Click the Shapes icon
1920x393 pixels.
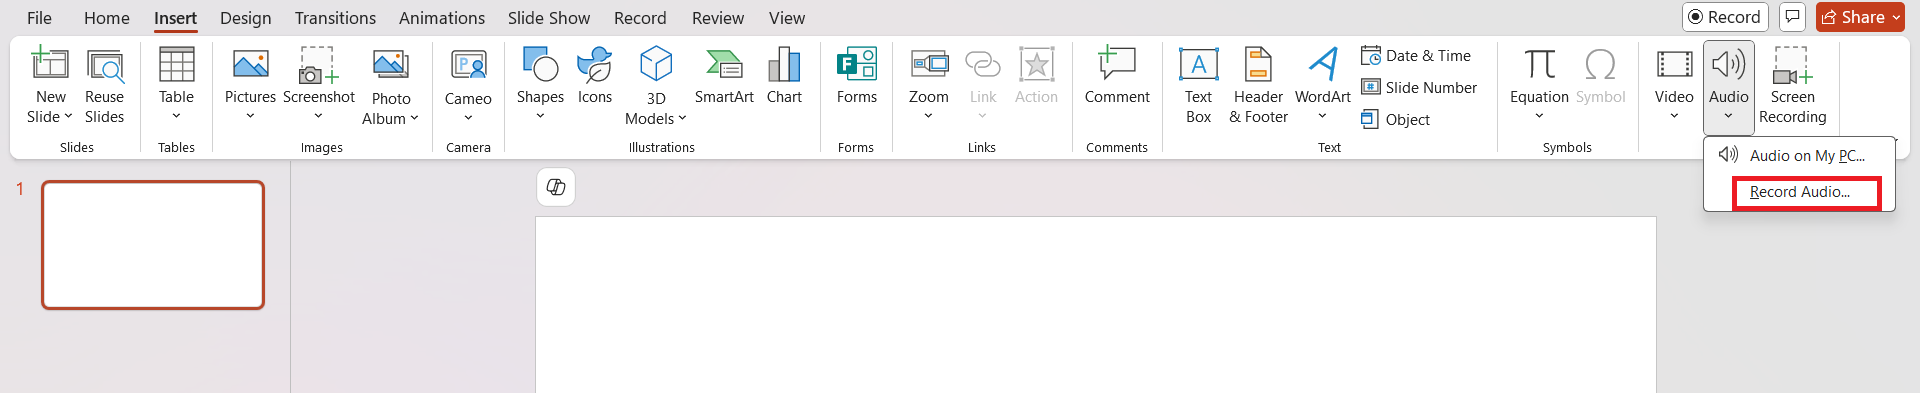tap(540, 64)
